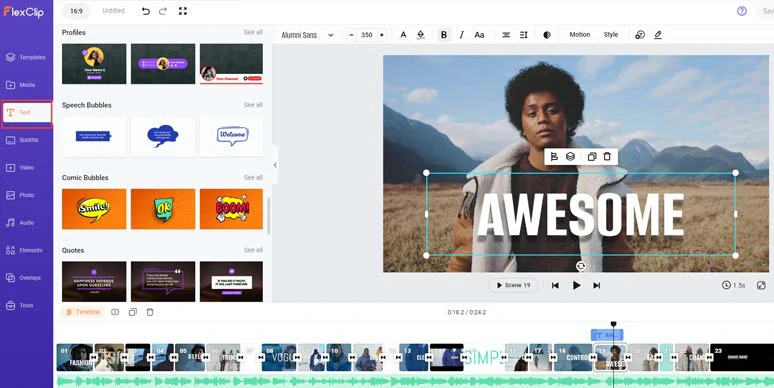Open the floating toolbar align-to-canvas icon
Image resolution: width=774 pixels, height=388 pixels.
[x=554, y=156]
